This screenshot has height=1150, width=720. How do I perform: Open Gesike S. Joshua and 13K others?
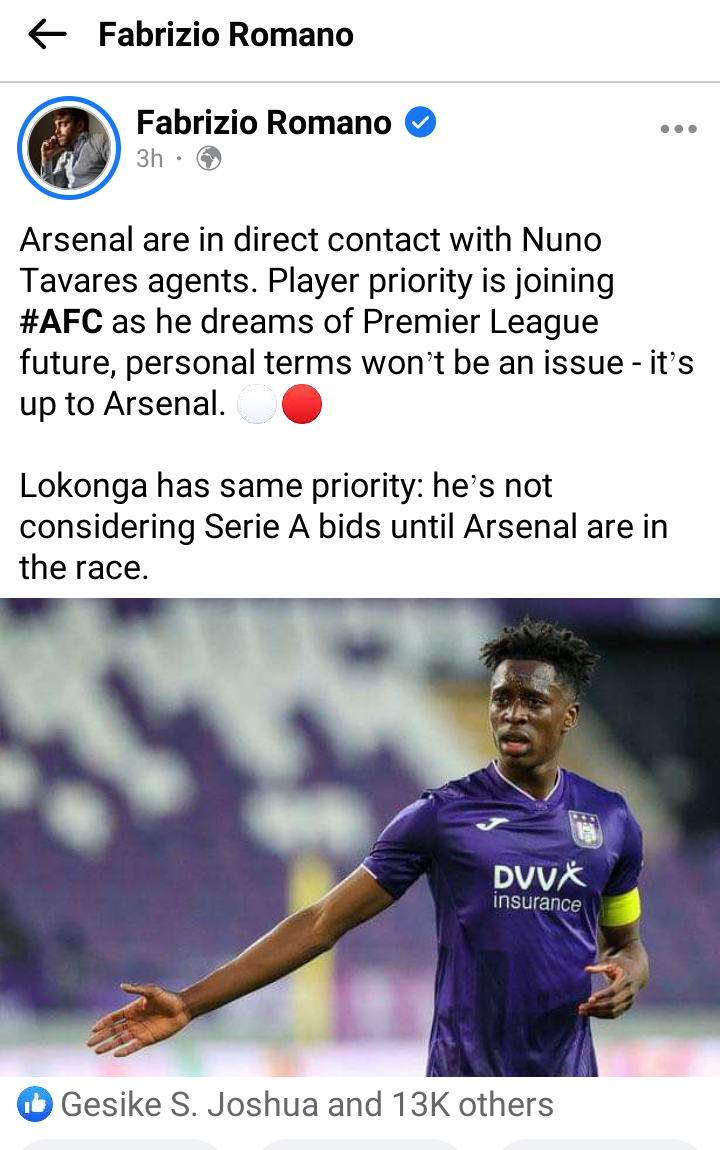pos(306,1105)
